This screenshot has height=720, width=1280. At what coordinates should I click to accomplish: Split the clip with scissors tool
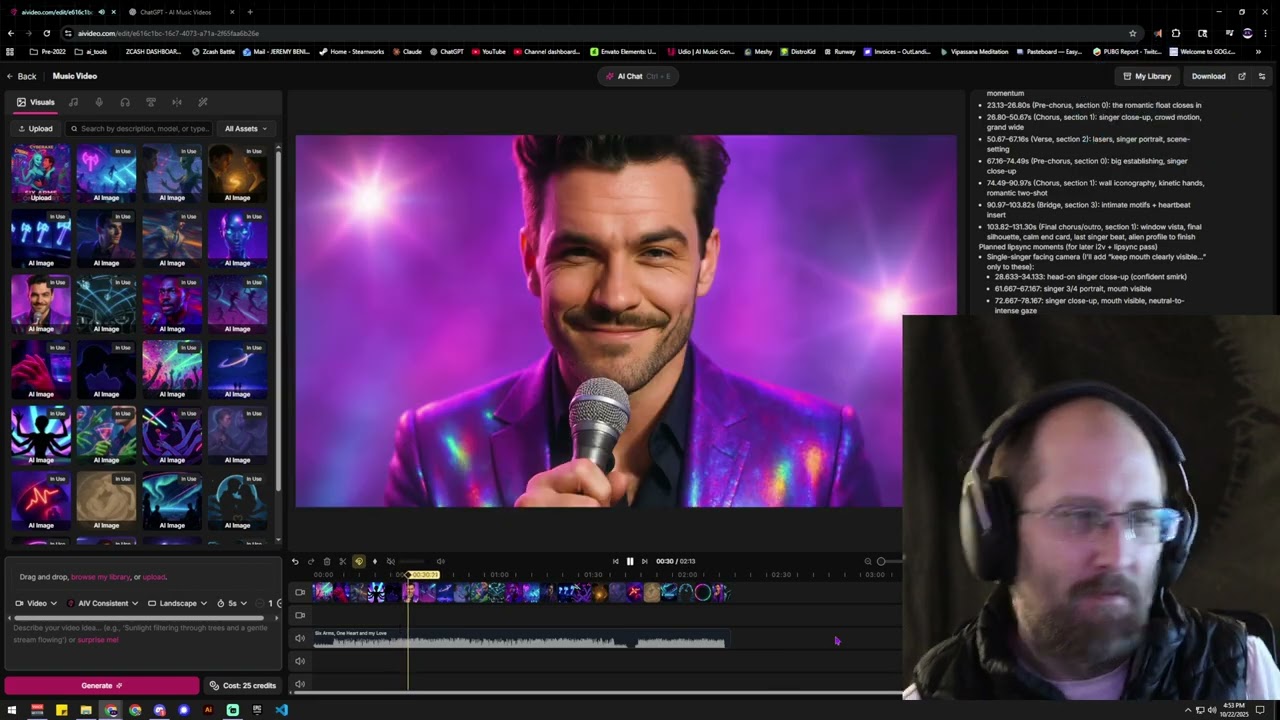343,561
